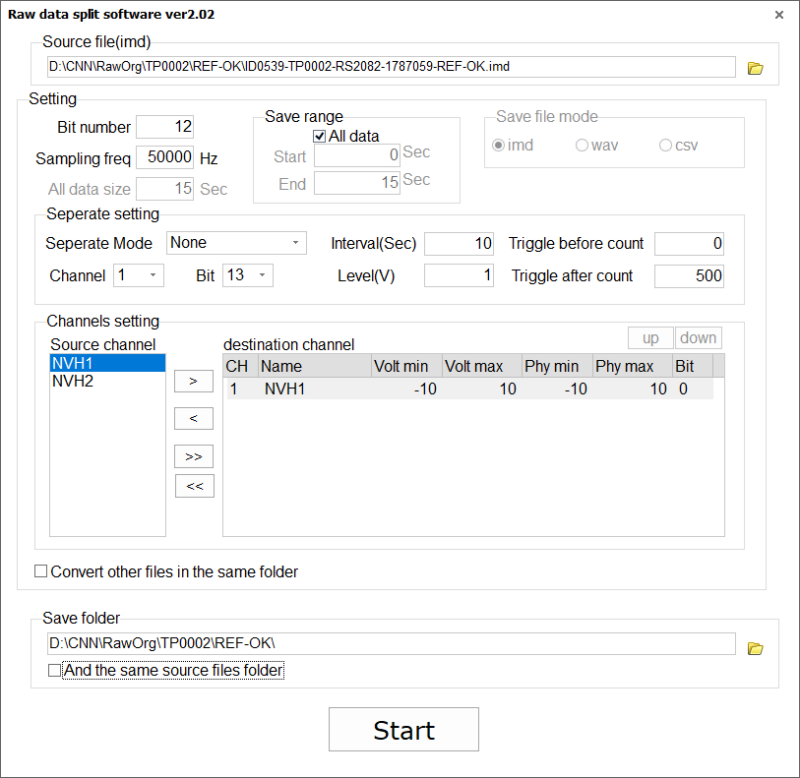The image size is (800, 778).
Task: Enable Convert other files in same folder
Action: [41, 571]
